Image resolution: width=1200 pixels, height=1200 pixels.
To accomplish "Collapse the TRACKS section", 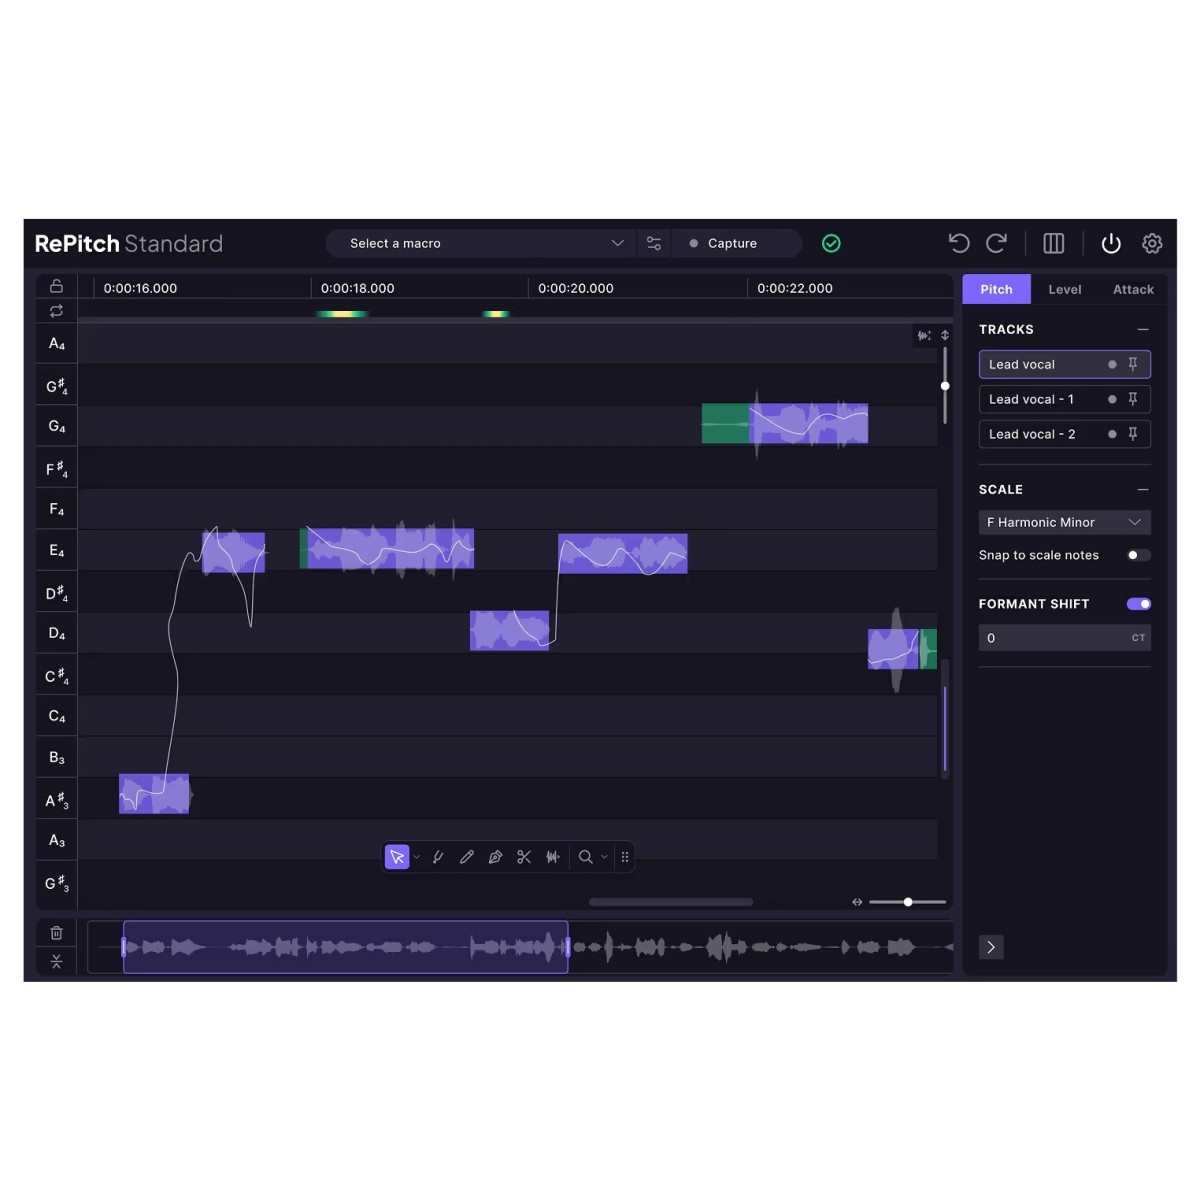I will click(x=1143, y=328).
